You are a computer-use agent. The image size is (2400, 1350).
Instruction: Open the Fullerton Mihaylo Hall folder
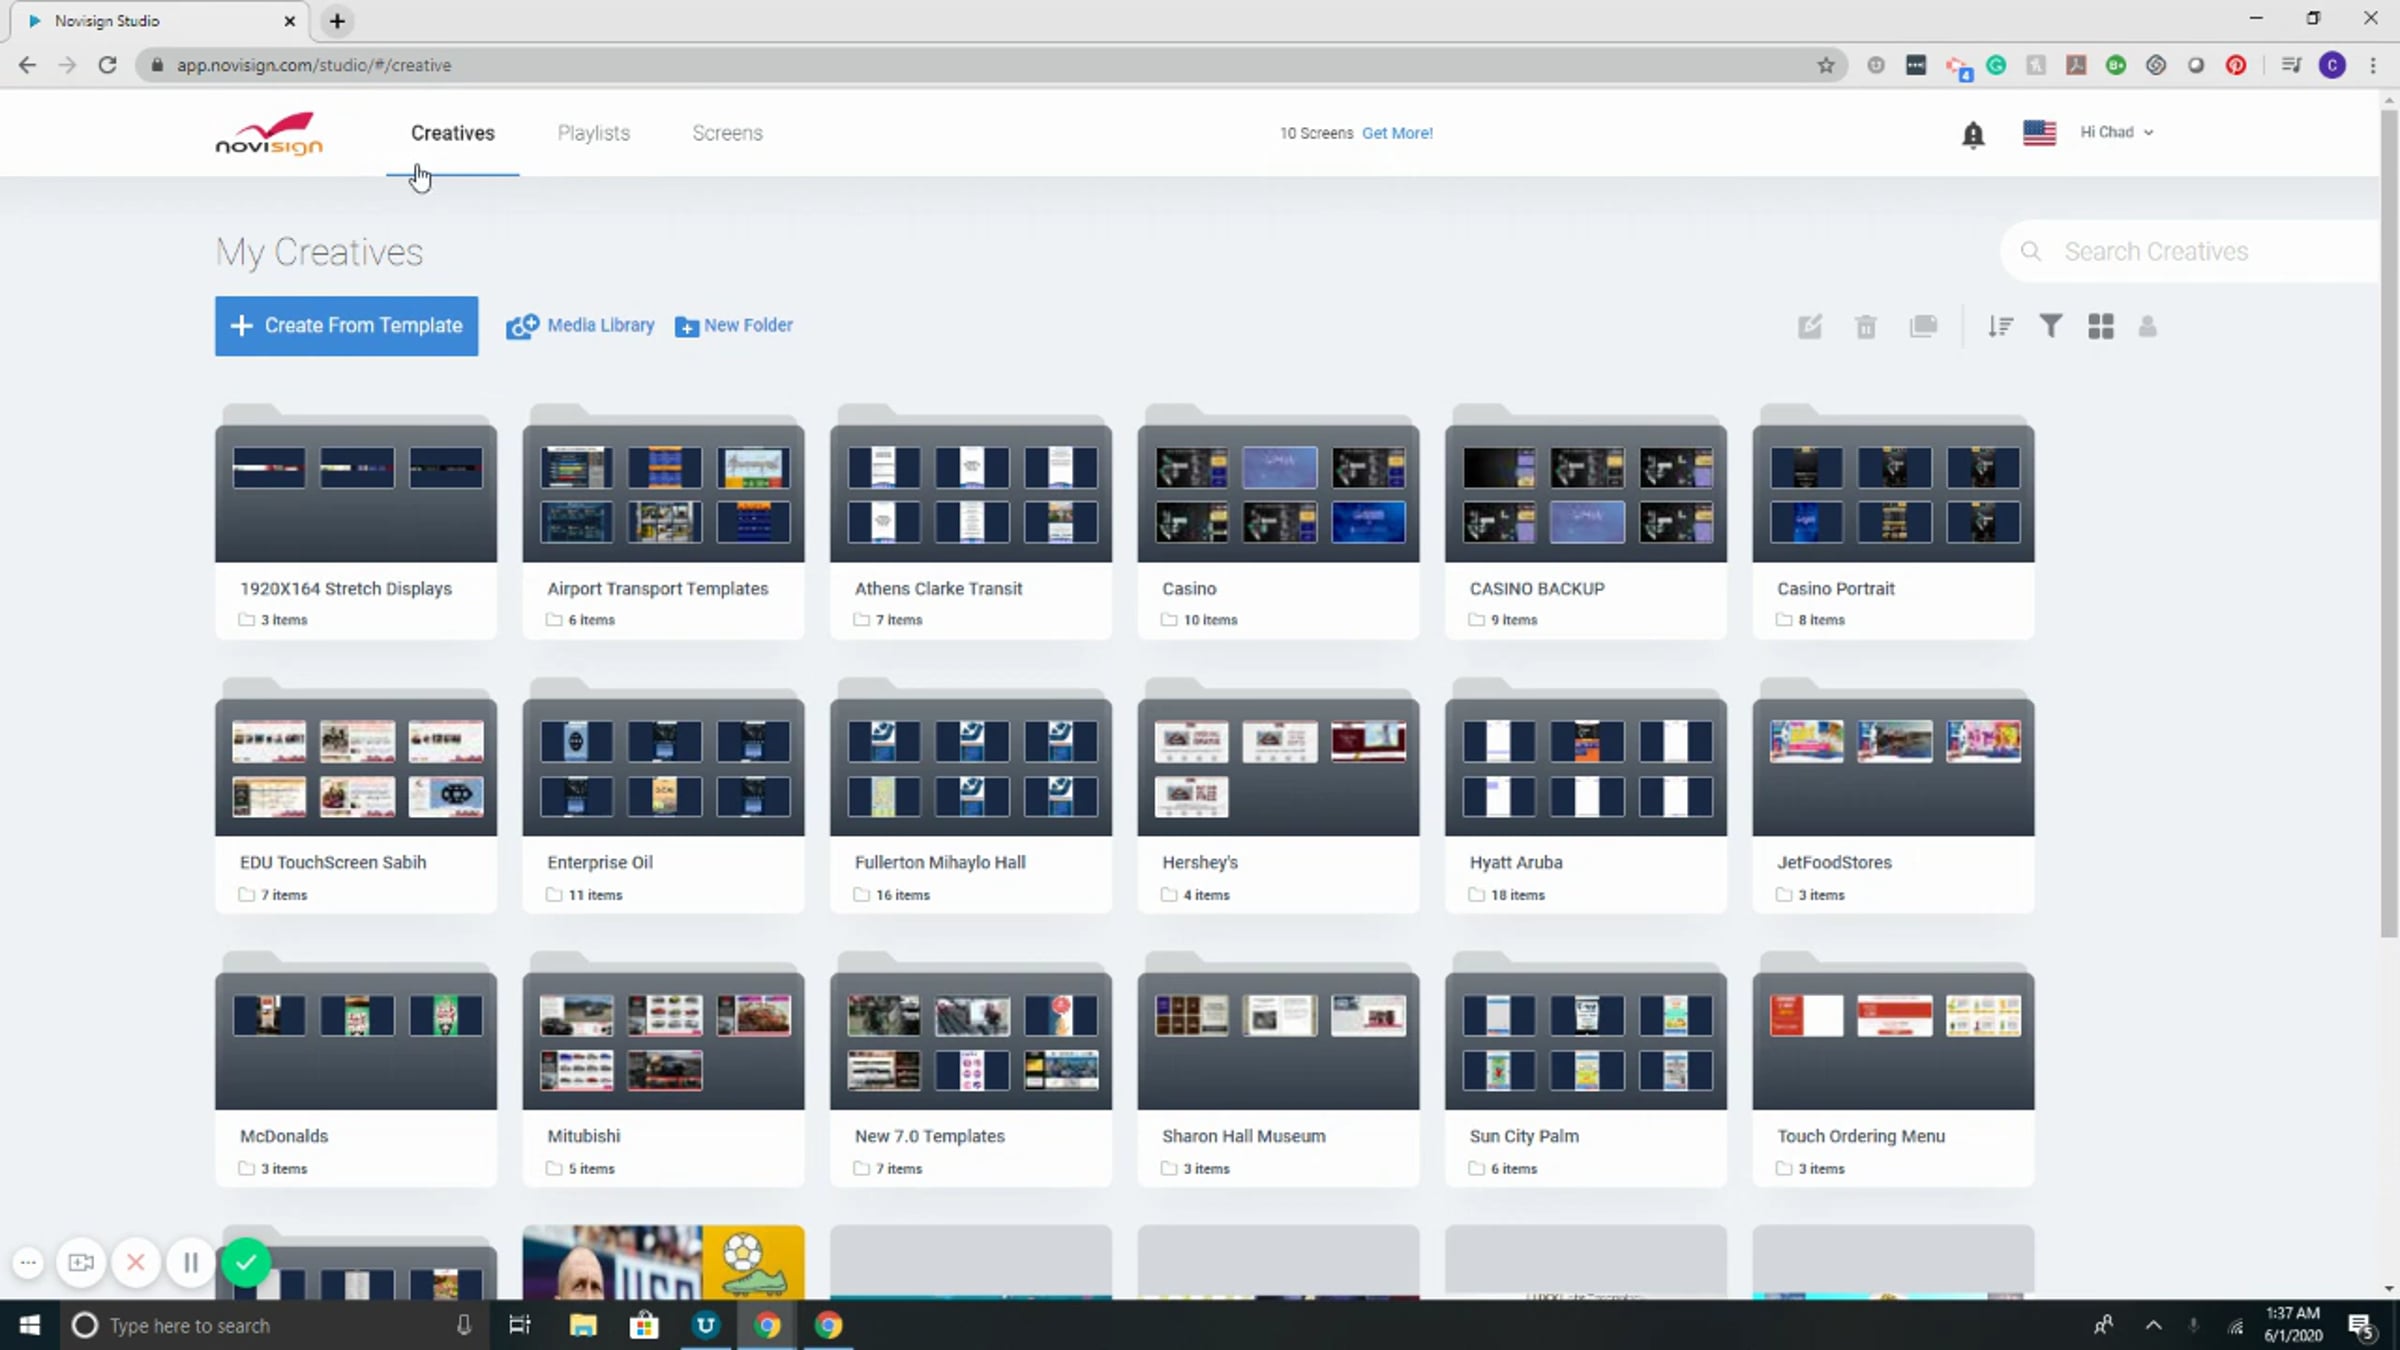pyautogui.click(x=971, y=795)
